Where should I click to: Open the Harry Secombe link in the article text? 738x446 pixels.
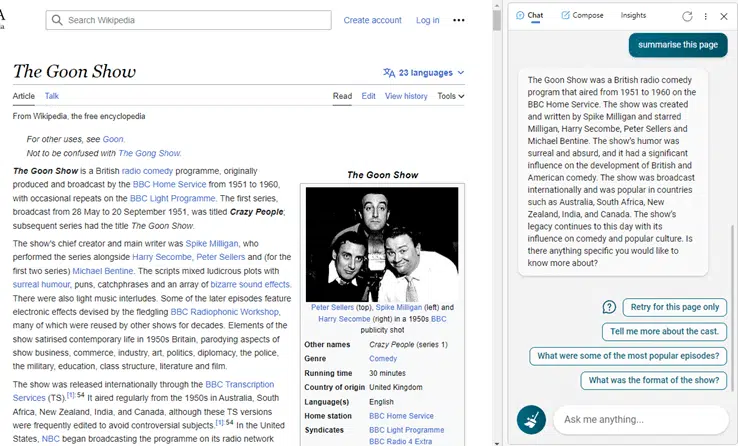(x=161, y=257)
